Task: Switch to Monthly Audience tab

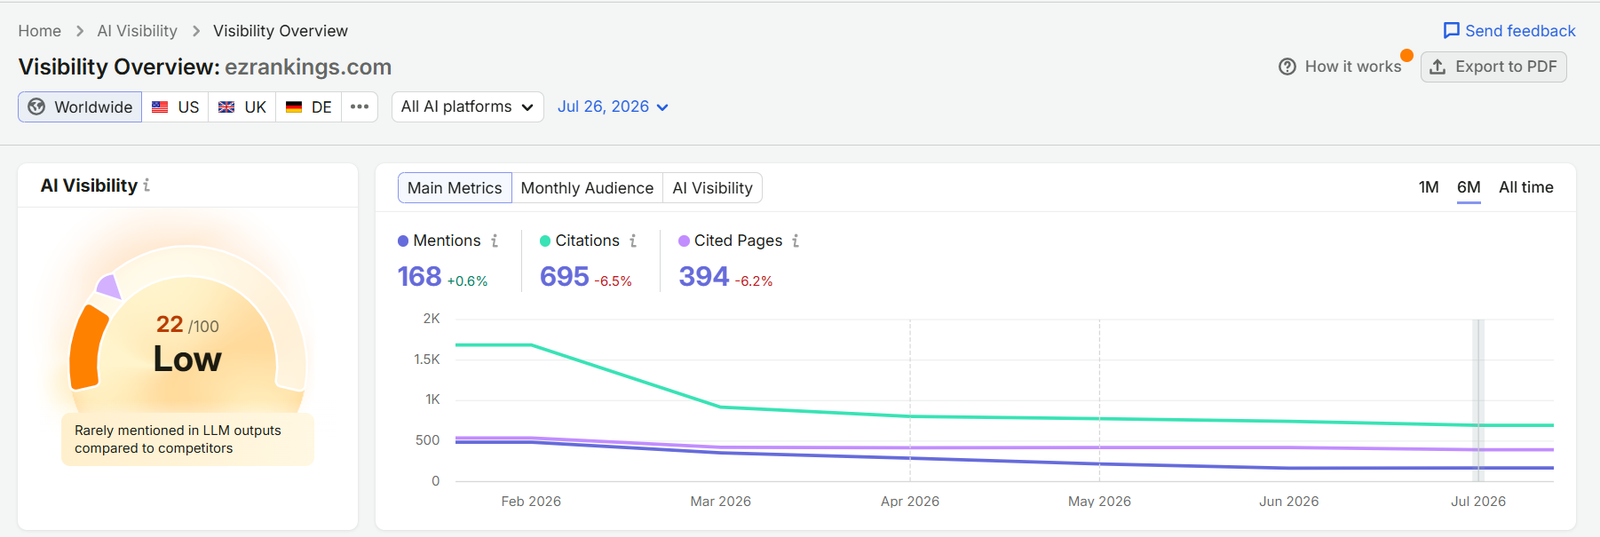Action: 587,188
